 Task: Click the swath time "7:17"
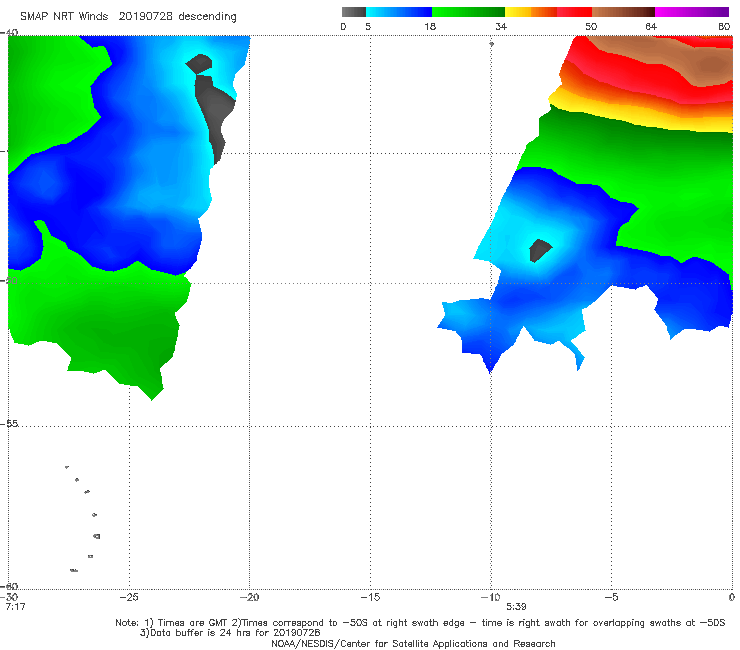[15, 607]
